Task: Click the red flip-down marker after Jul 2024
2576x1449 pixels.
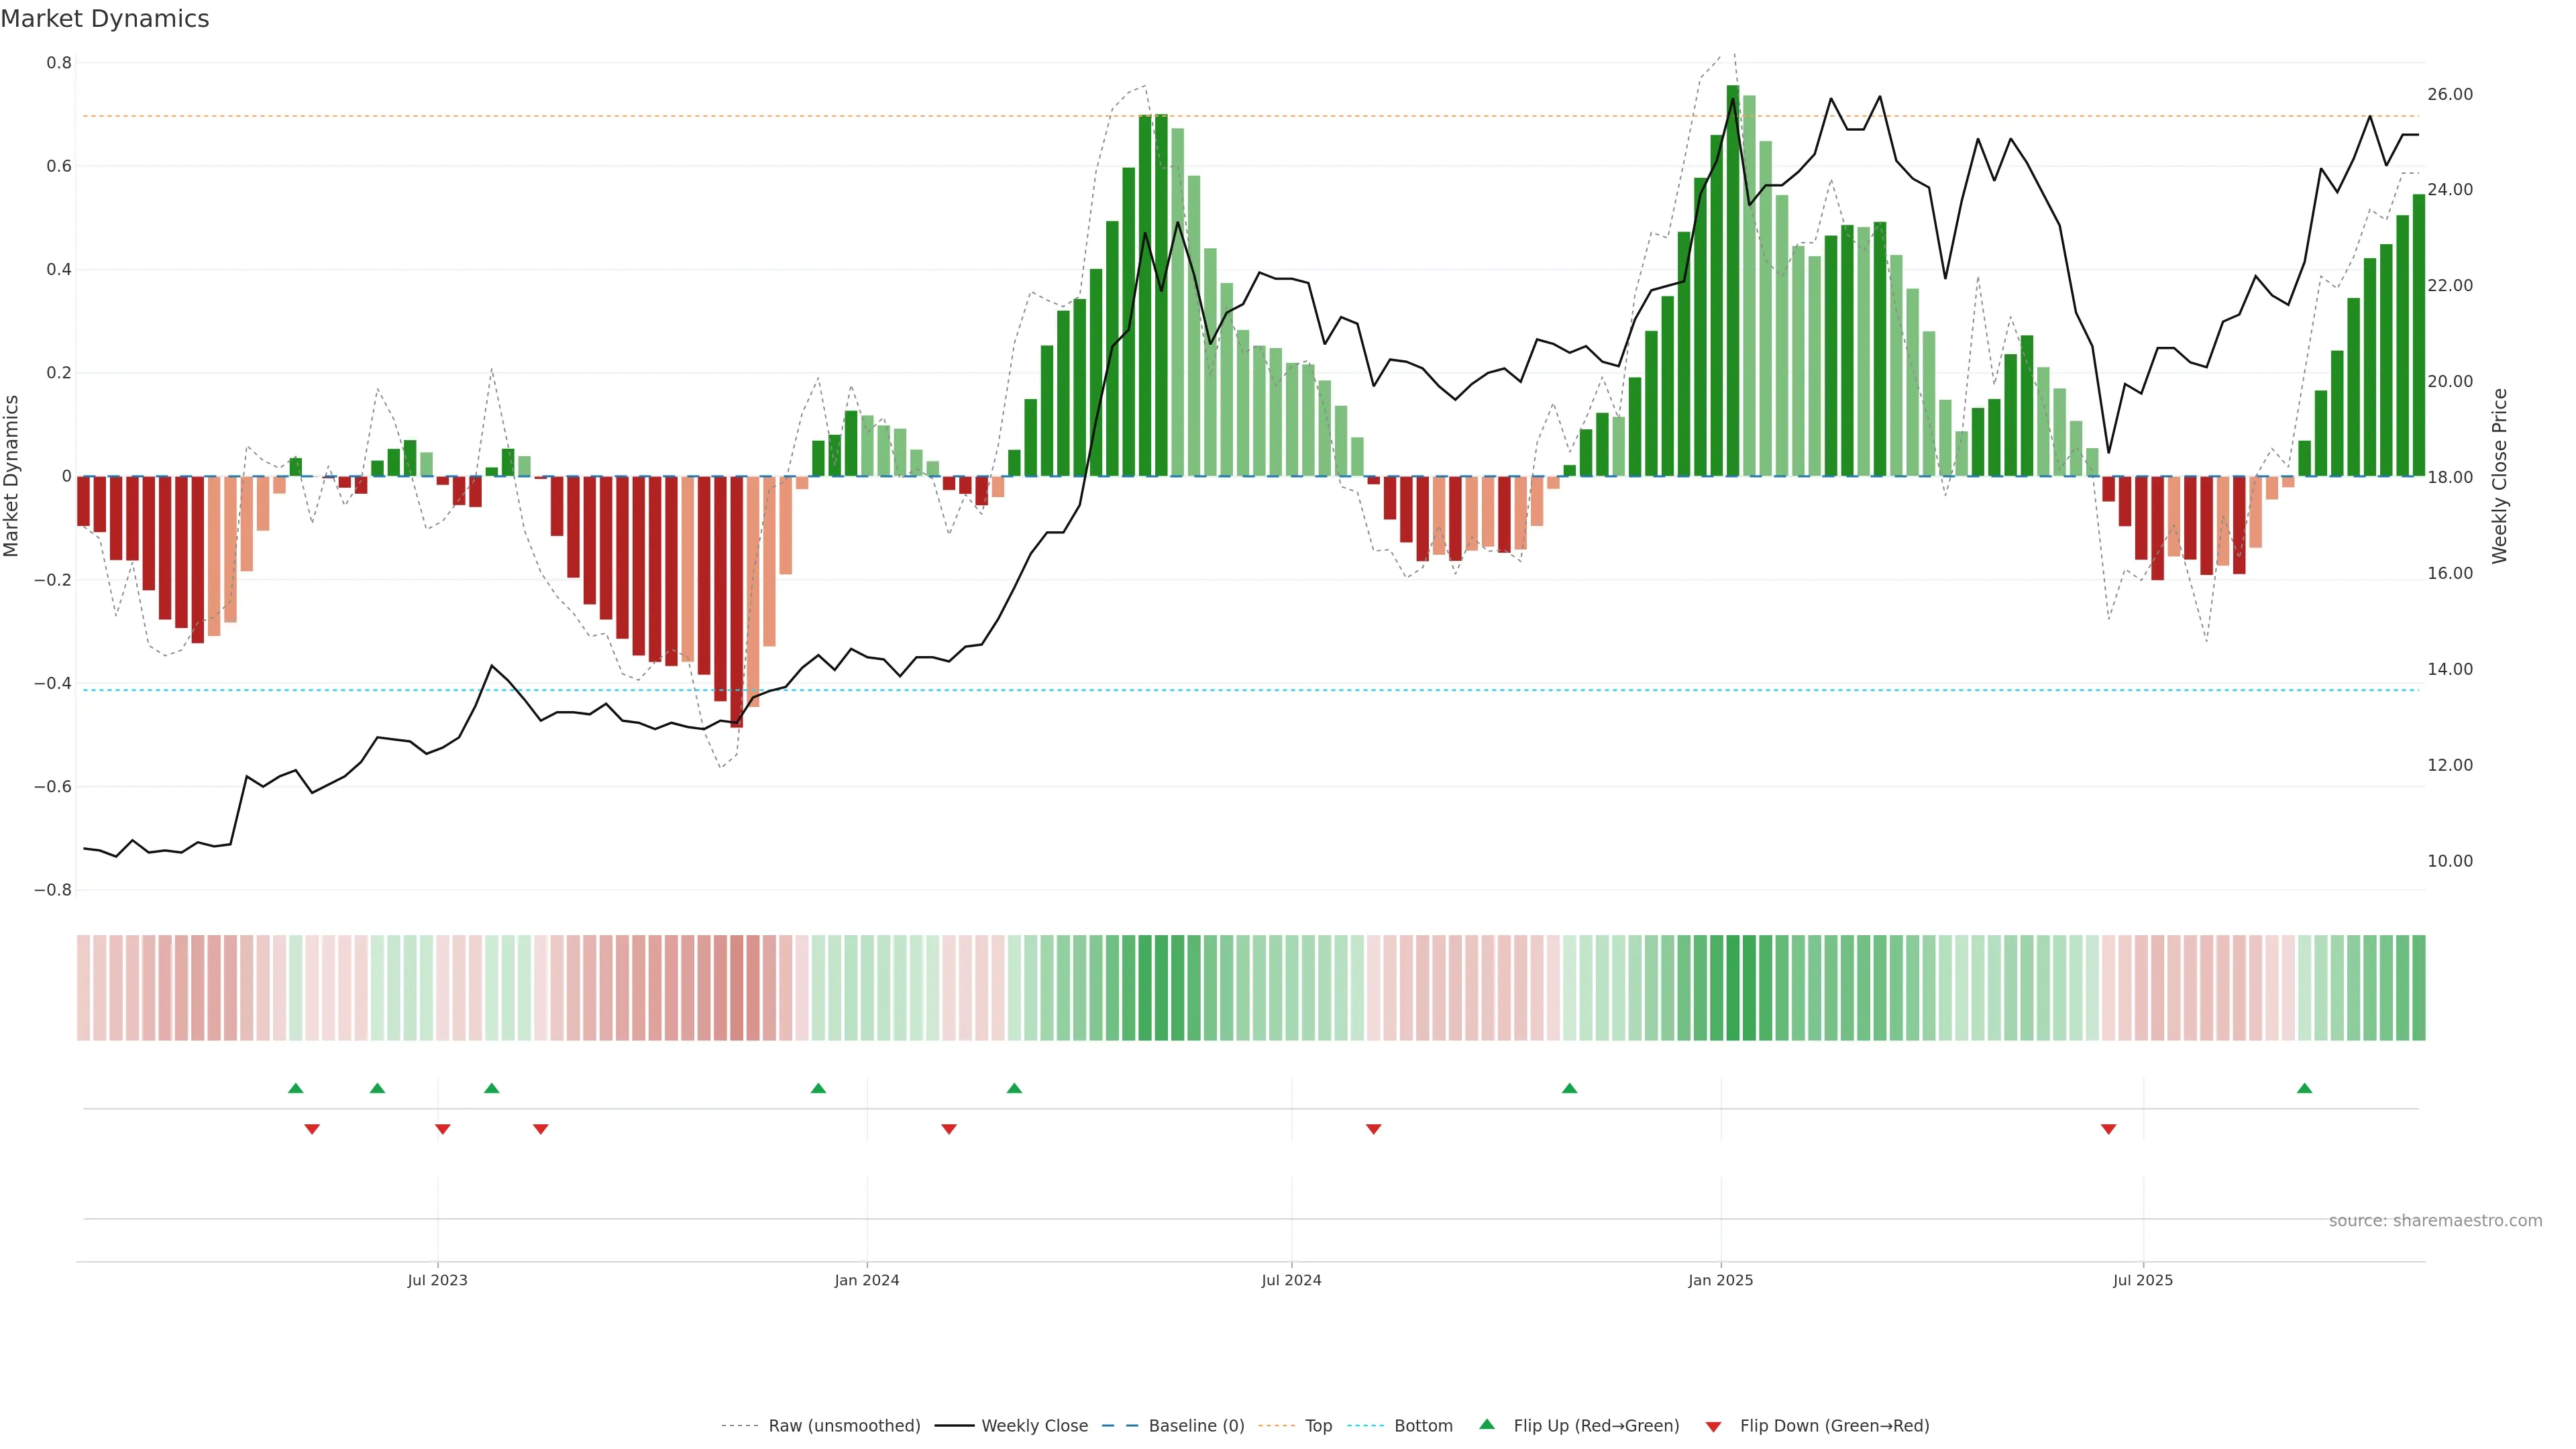Action: click(1373, 1129)
